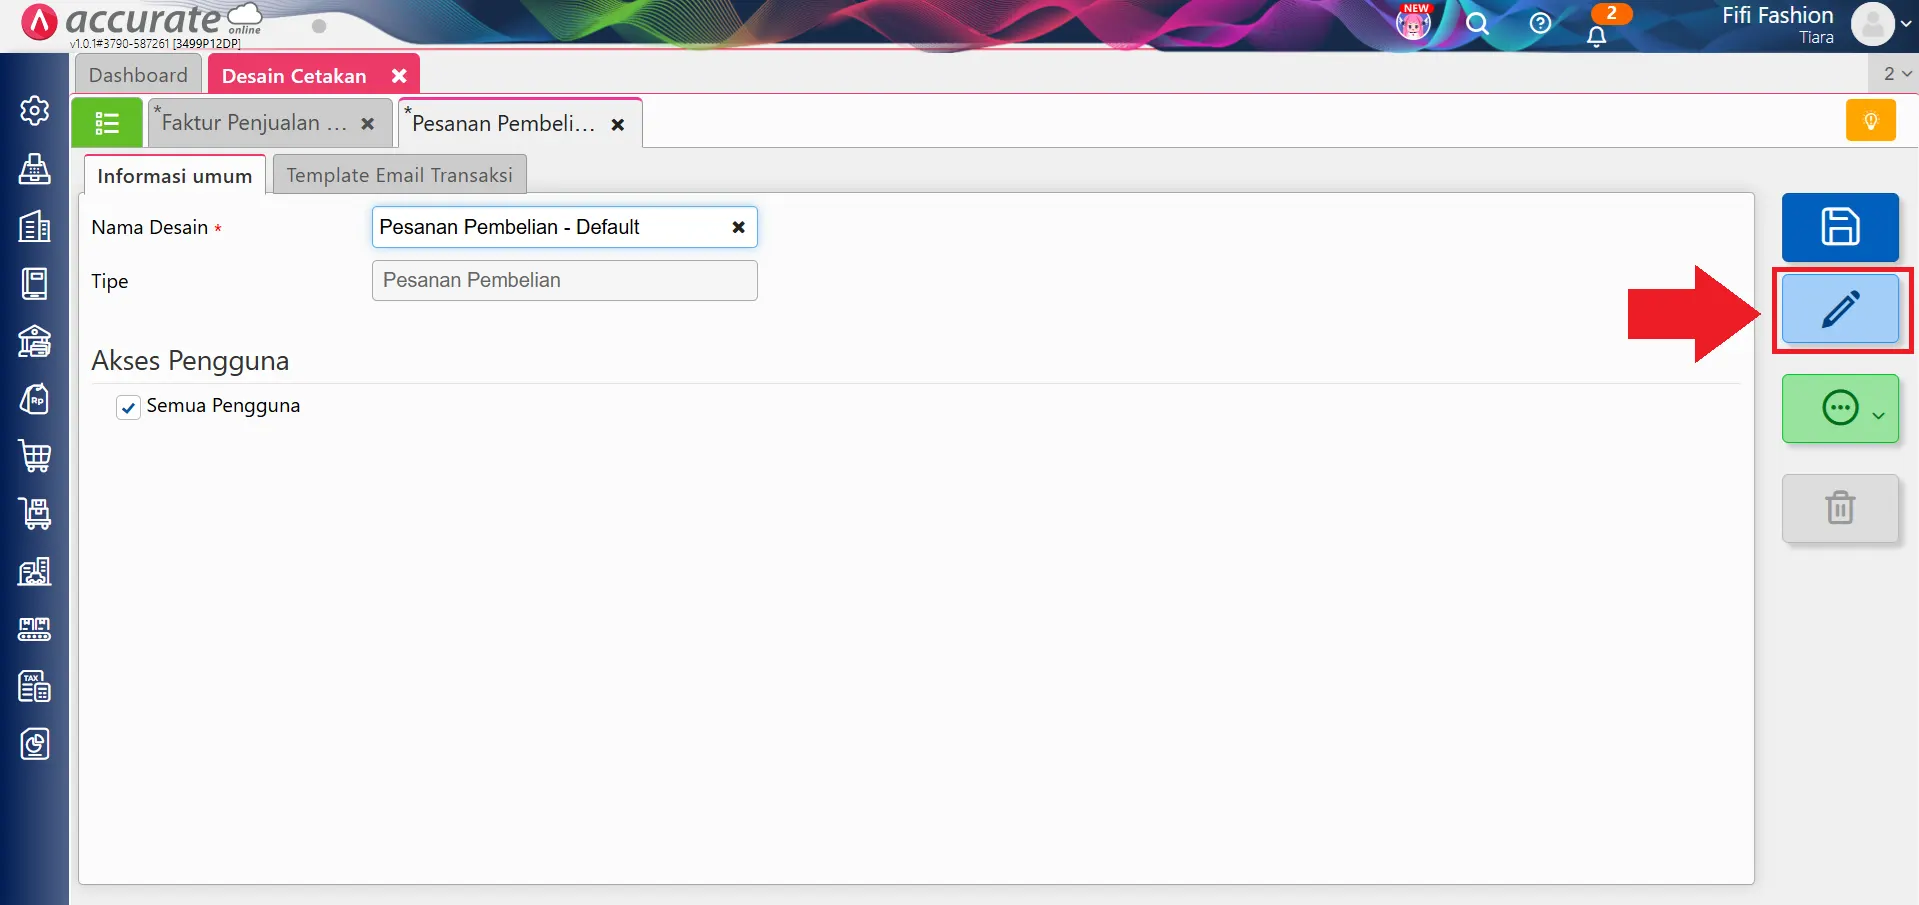The width and height of the screenshot is (1919, 905).
Task: Click the blue save floppy disk button
Action: point(1839,227)
